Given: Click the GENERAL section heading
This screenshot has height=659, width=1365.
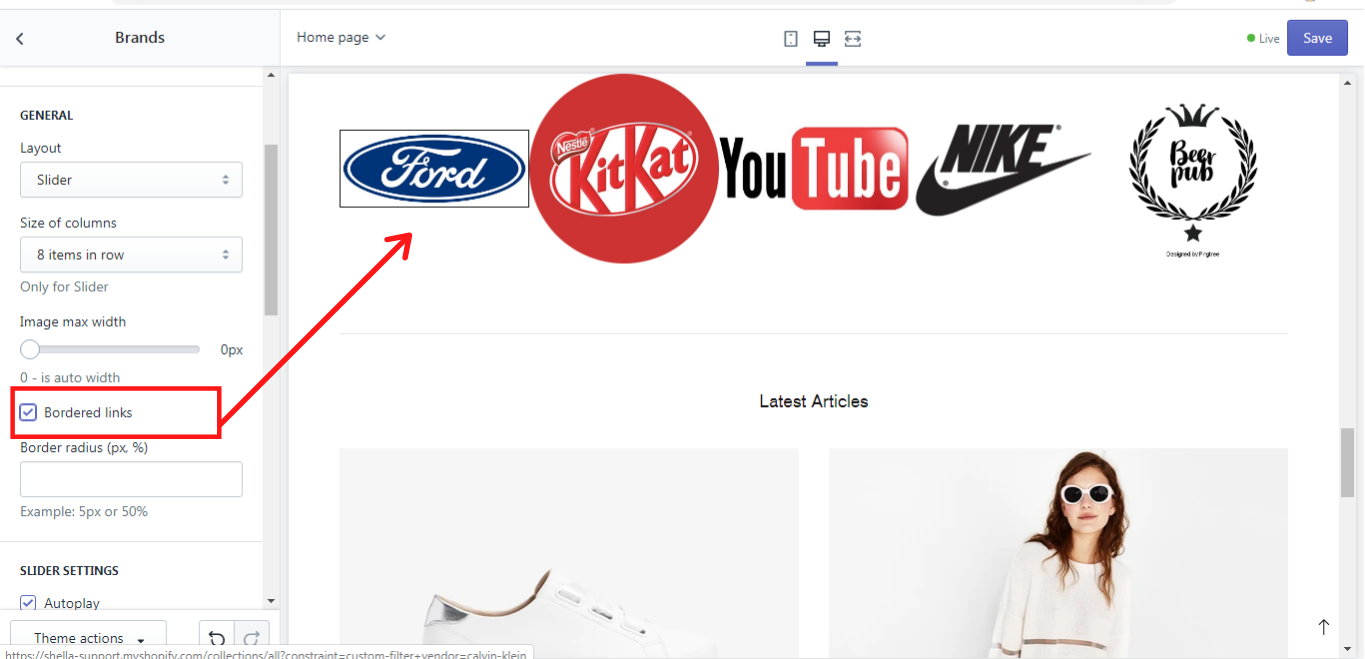Looking at the screenshot, I should point(47,116).
